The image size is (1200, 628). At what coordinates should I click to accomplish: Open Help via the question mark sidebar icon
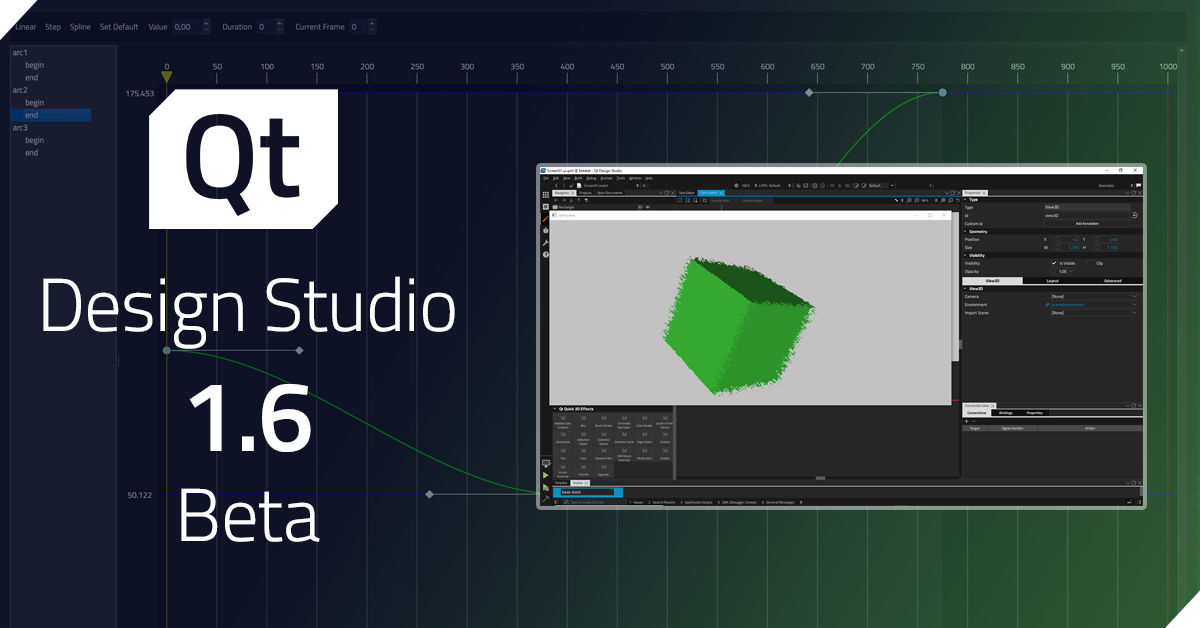click(x=546, y=254)
